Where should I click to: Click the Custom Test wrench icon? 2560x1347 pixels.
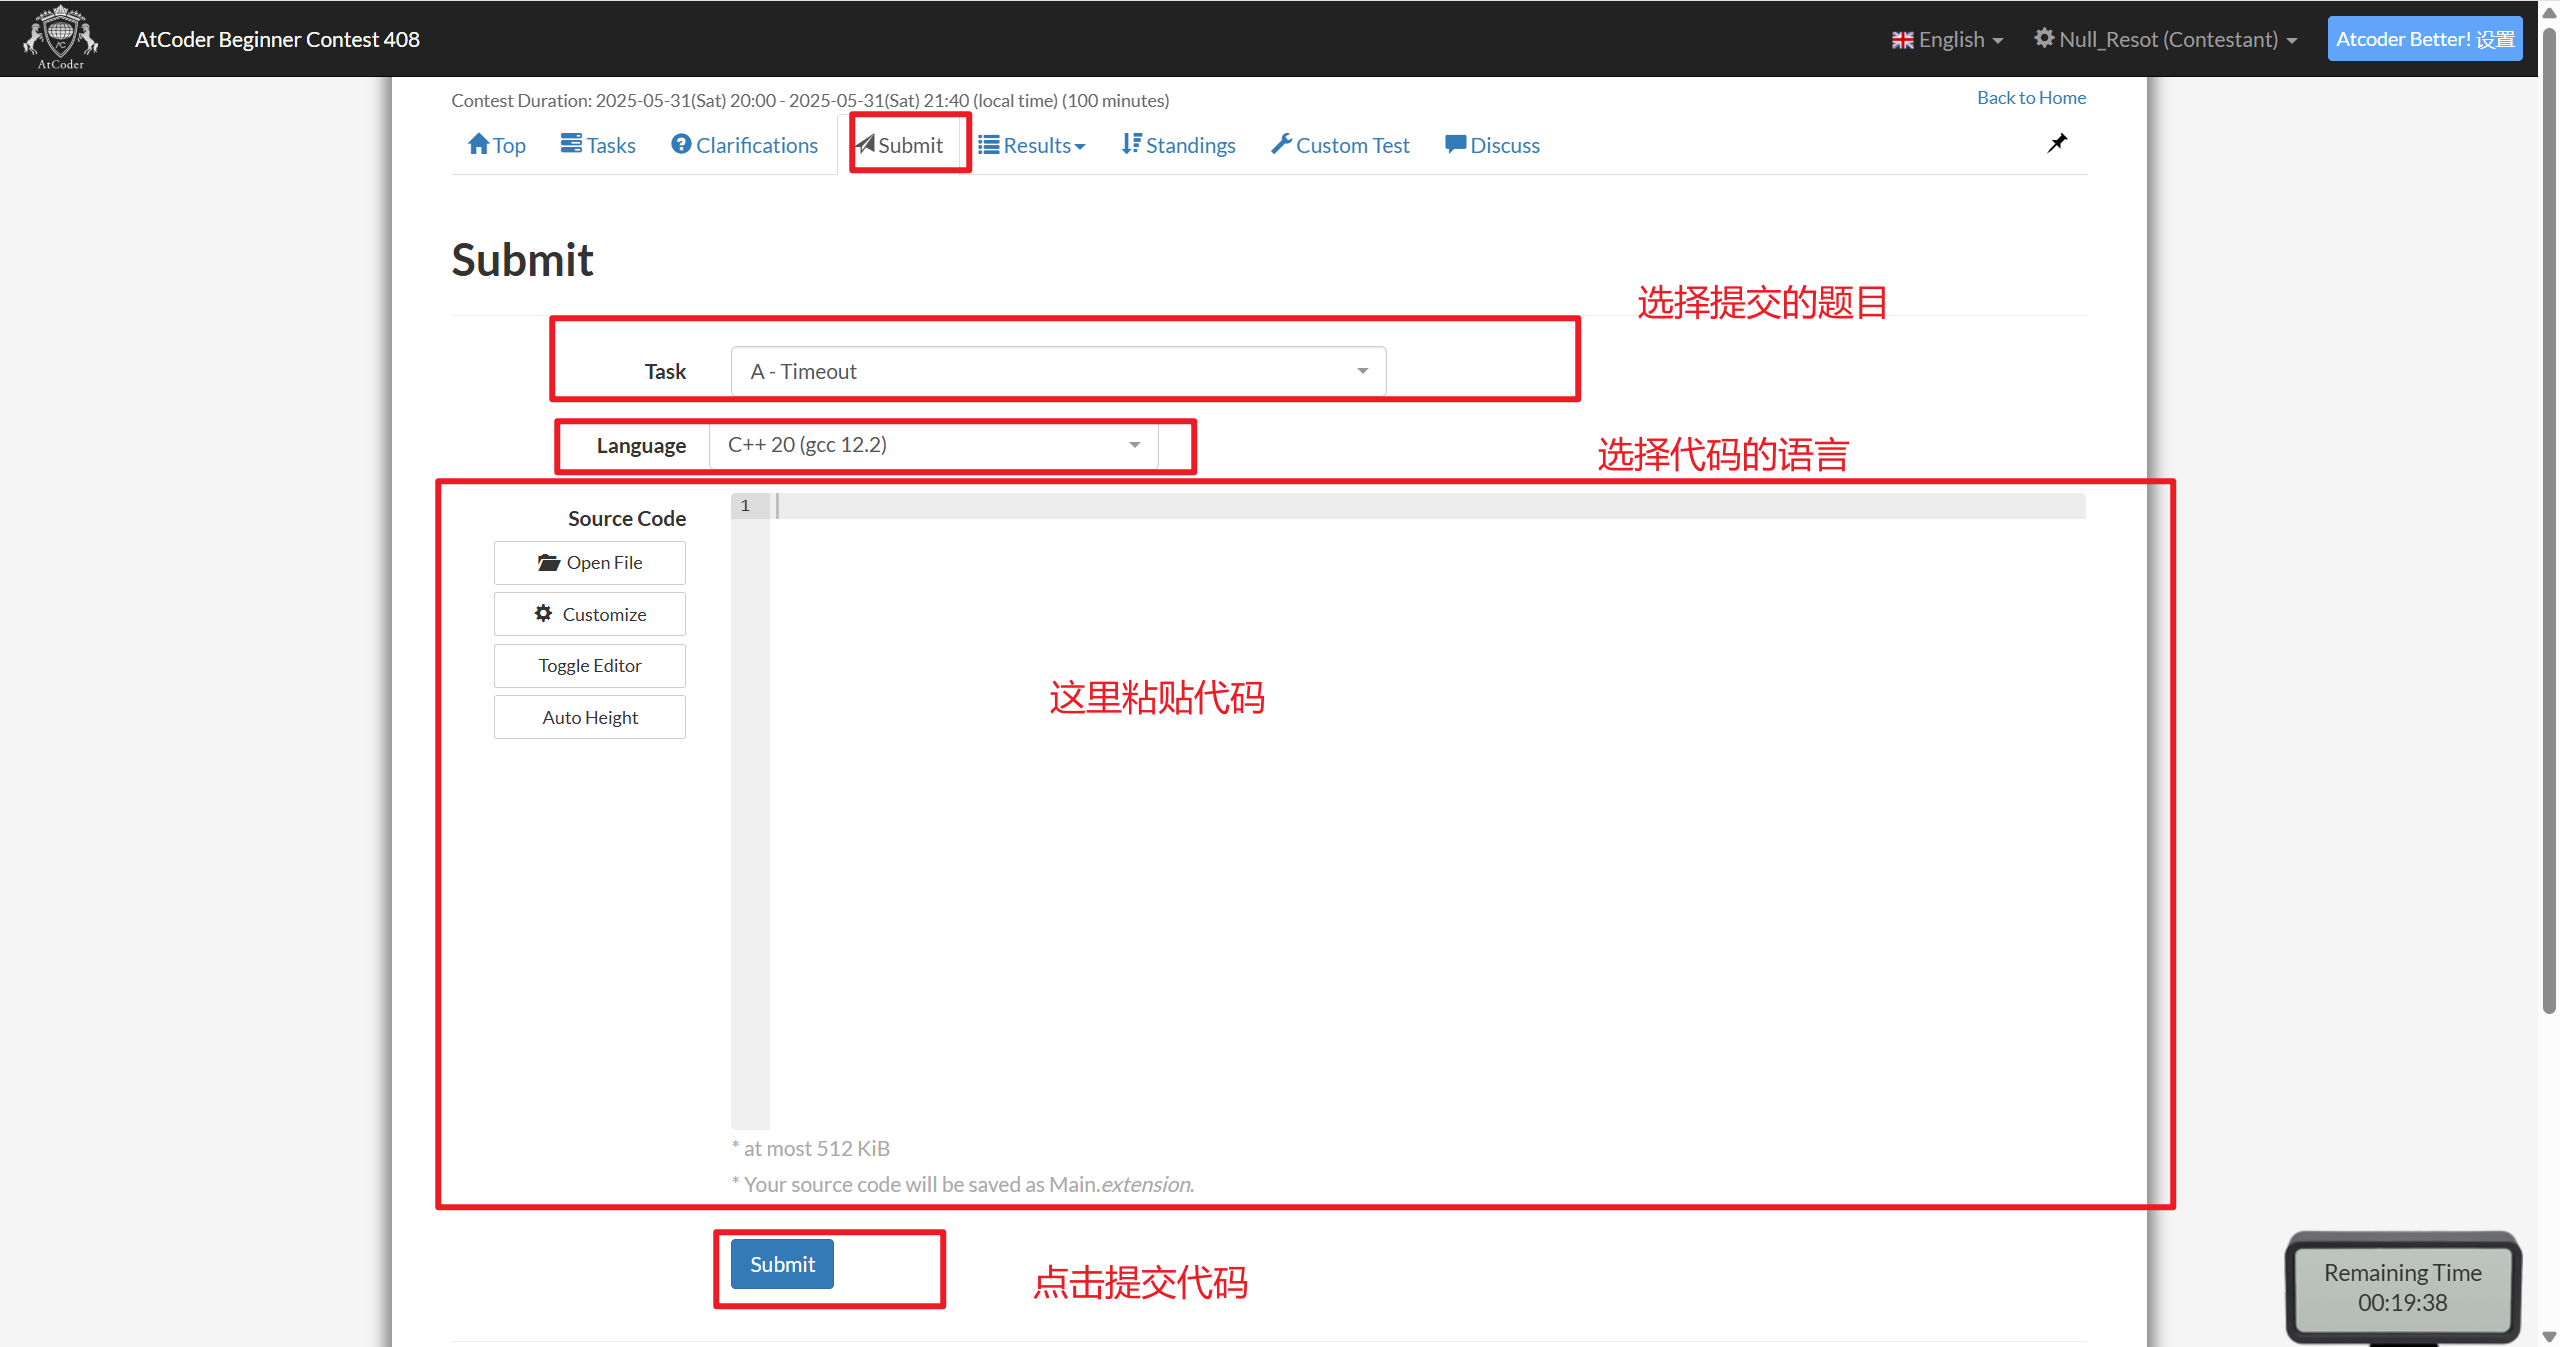1280,144
